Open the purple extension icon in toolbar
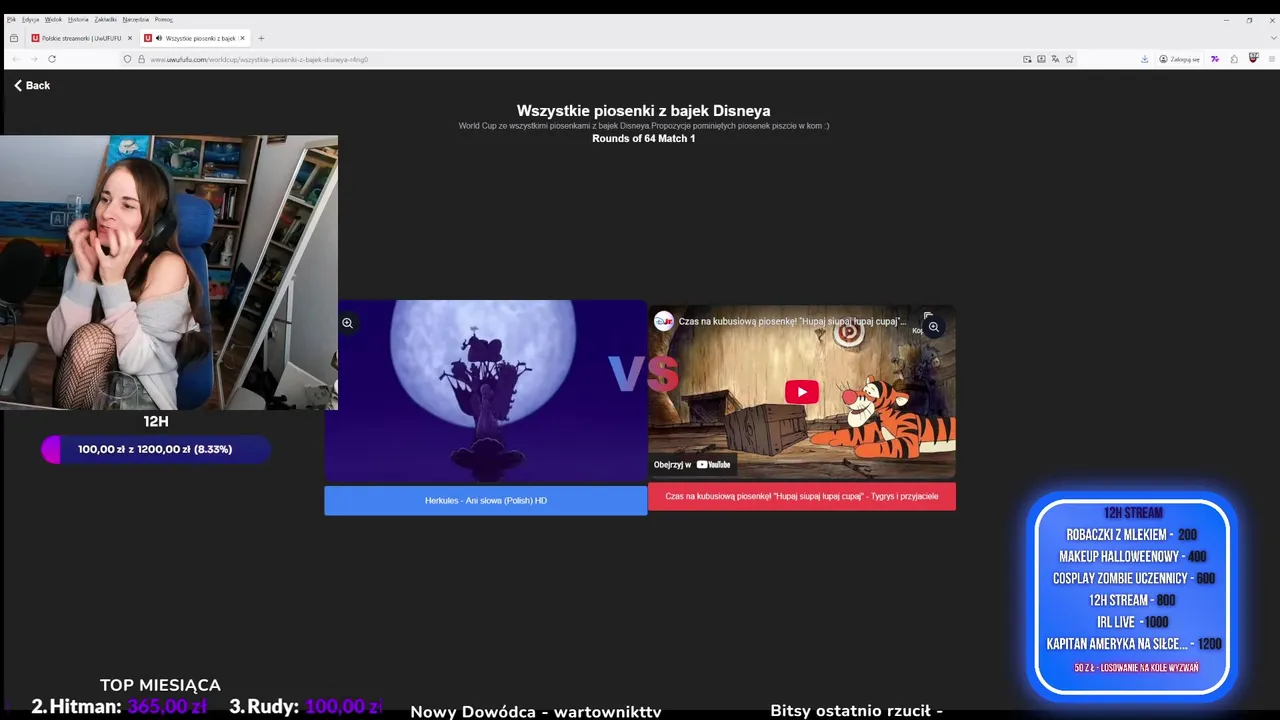Viewport: 1280px width, 720px height. click(x=1215, y=59)
